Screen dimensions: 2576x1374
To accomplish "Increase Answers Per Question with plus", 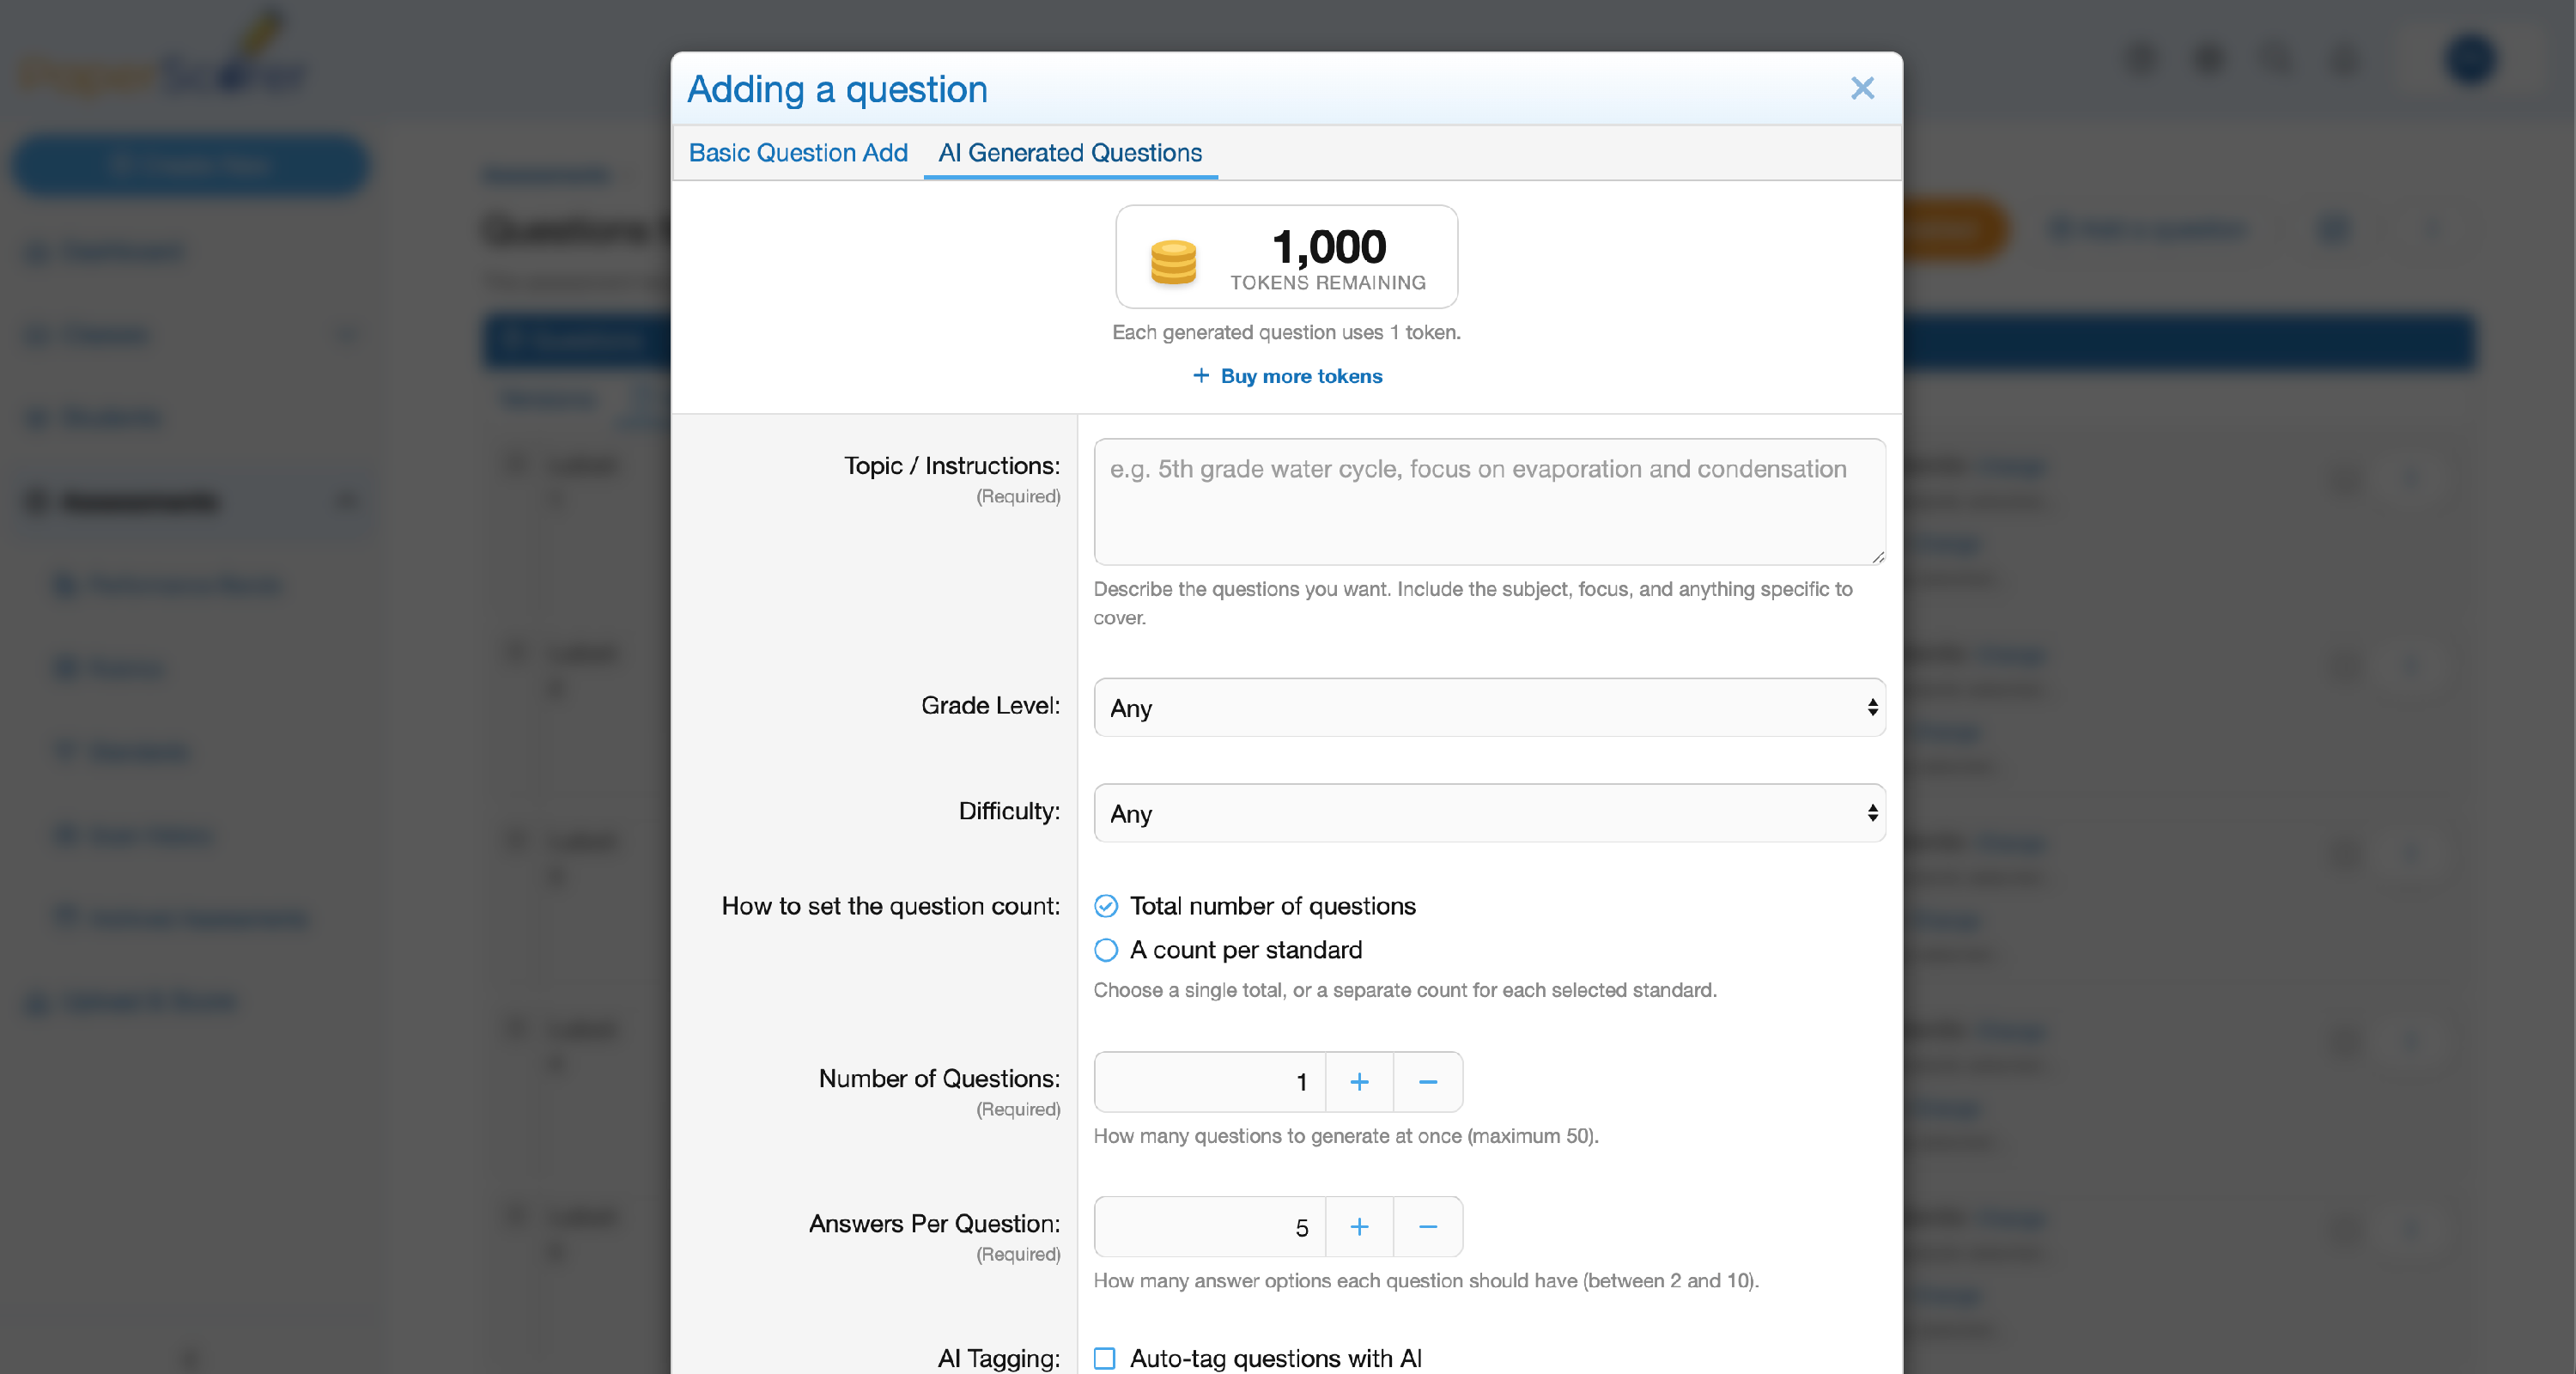I will point(1359,1227).
